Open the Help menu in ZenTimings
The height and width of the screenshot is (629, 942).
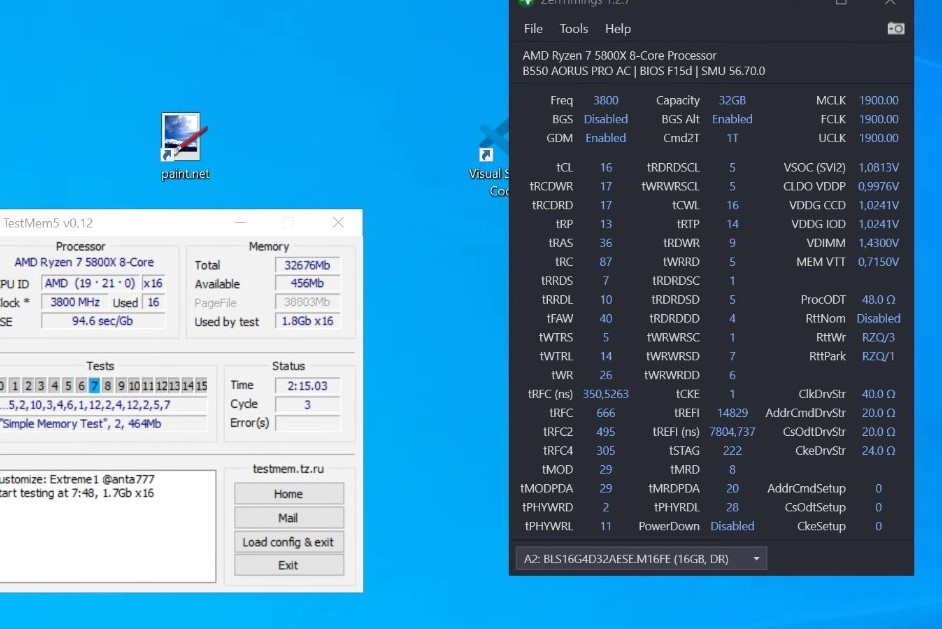[617, 29]
